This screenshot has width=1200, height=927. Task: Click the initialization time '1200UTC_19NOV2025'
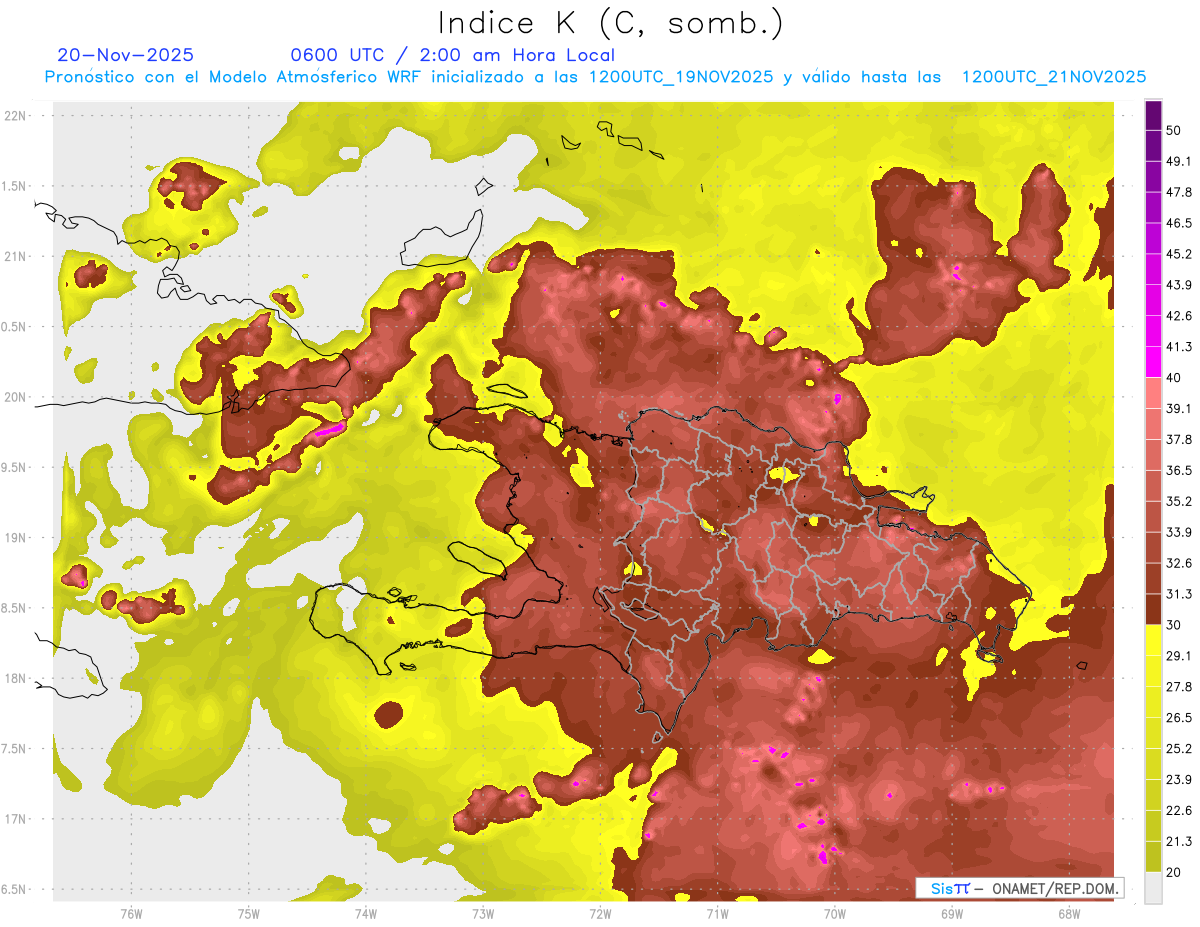(x=681, y=77)
